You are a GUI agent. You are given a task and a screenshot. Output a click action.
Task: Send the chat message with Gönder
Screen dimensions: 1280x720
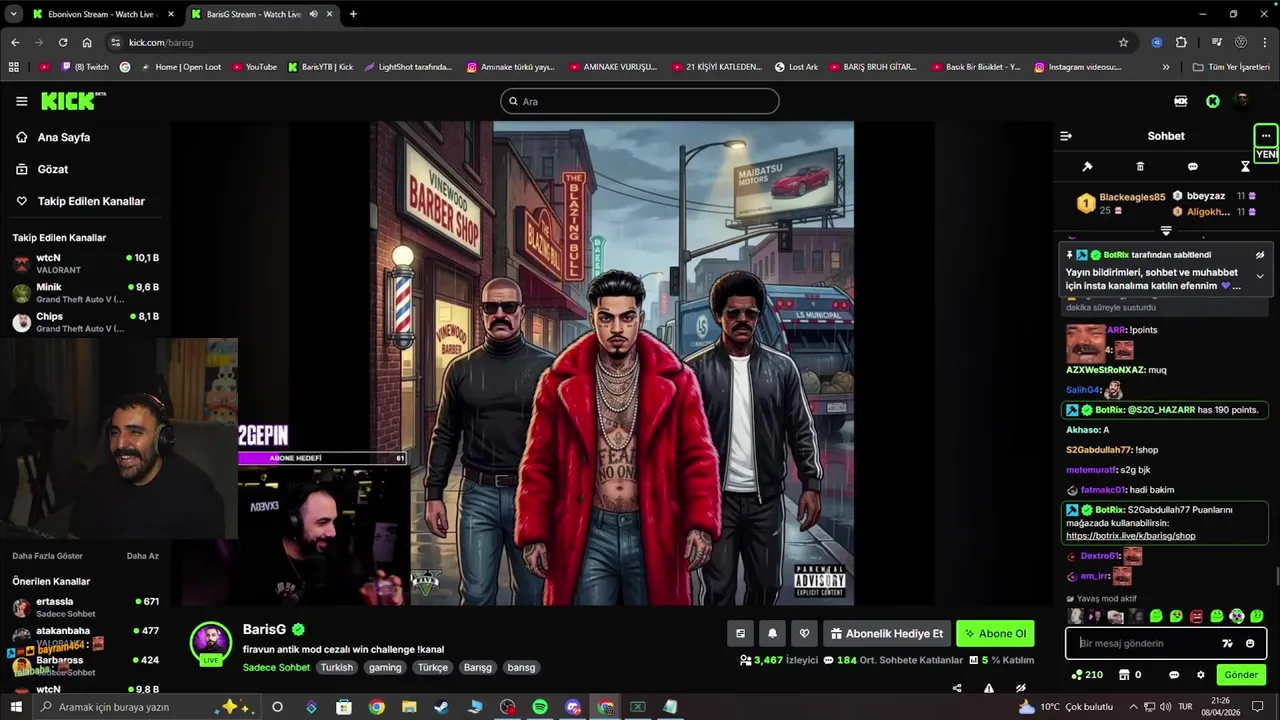click(1241, 675)
